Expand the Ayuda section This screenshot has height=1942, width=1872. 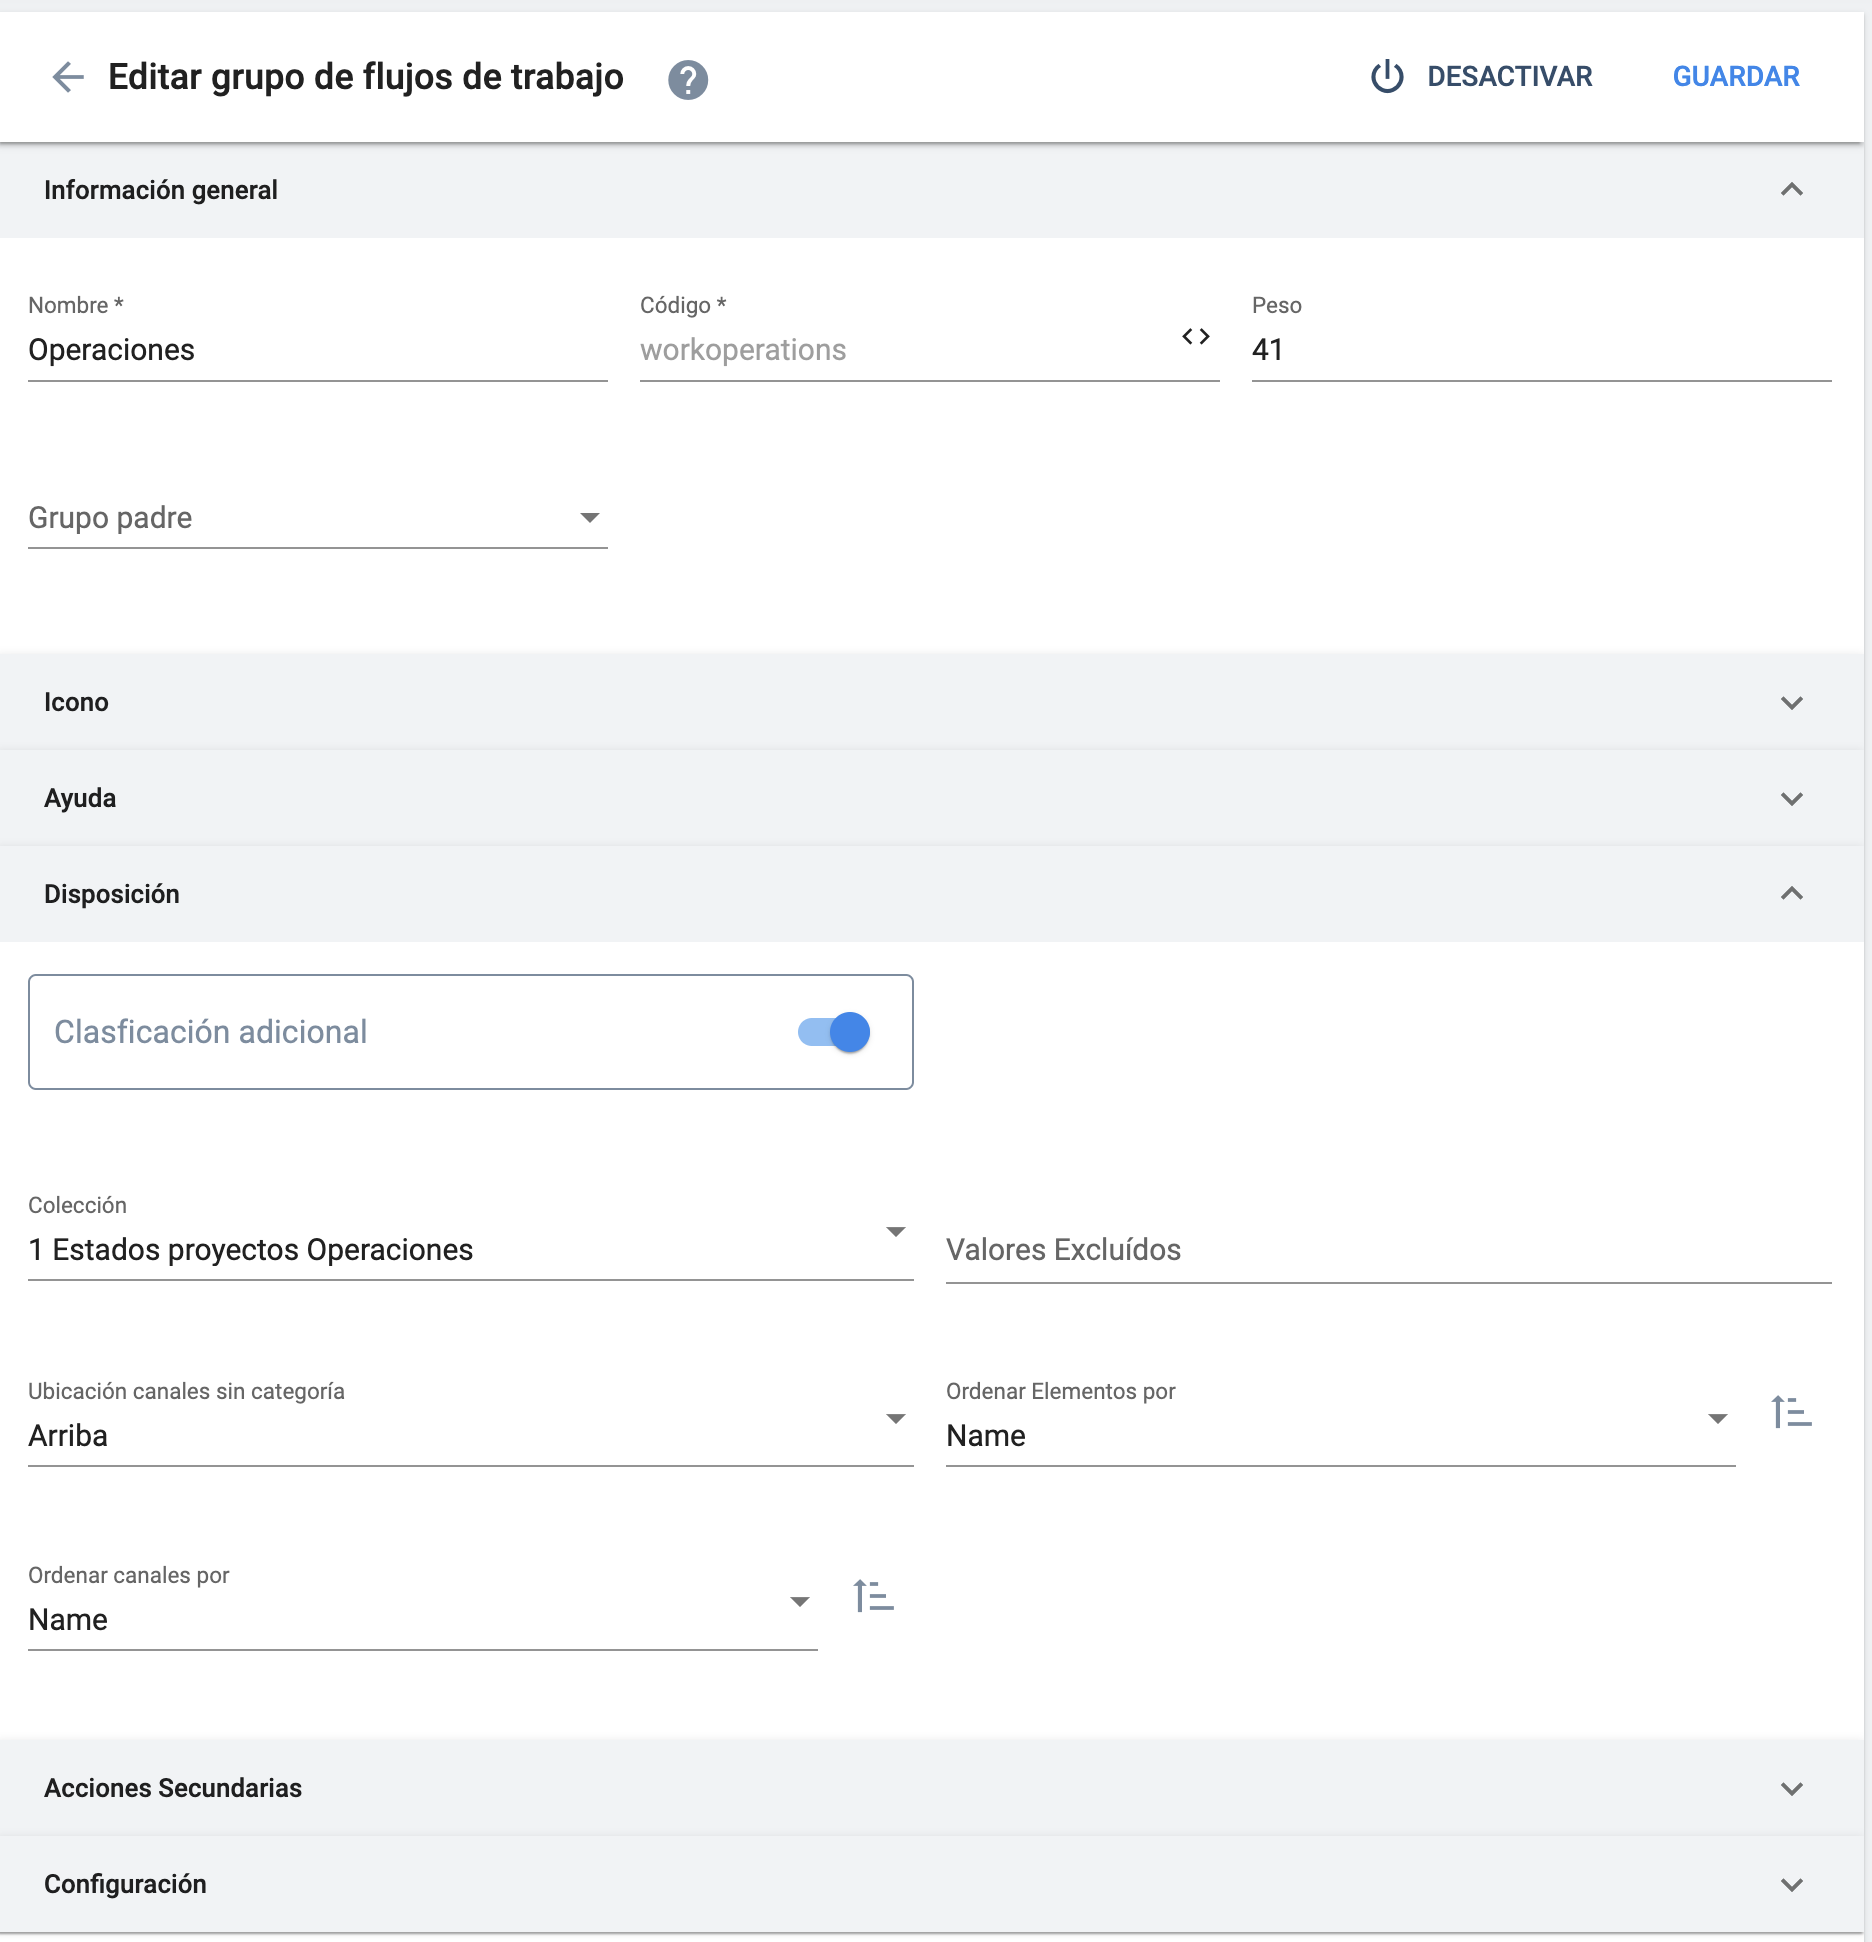click(1791, 798)
